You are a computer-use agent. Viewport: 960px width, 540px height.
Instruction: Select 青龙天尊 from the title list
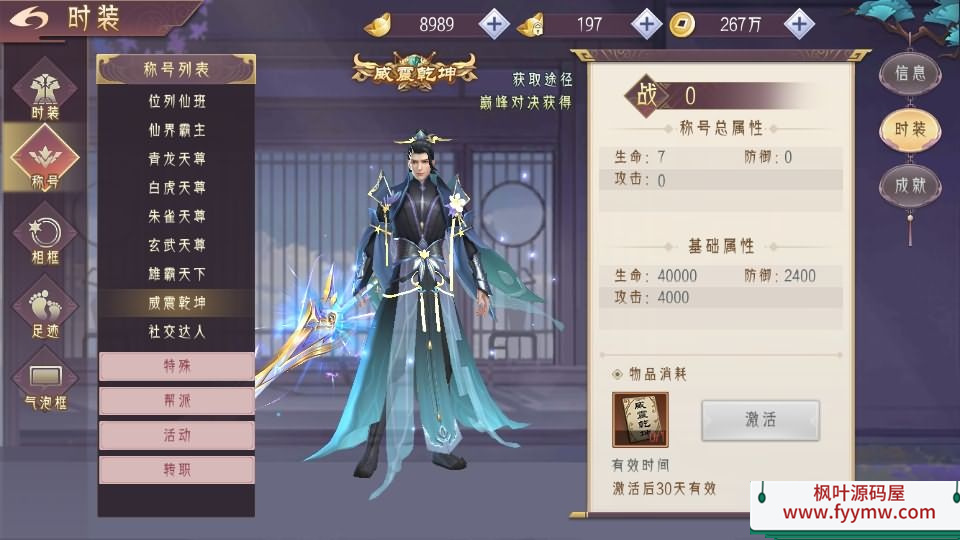coord(176,159)
